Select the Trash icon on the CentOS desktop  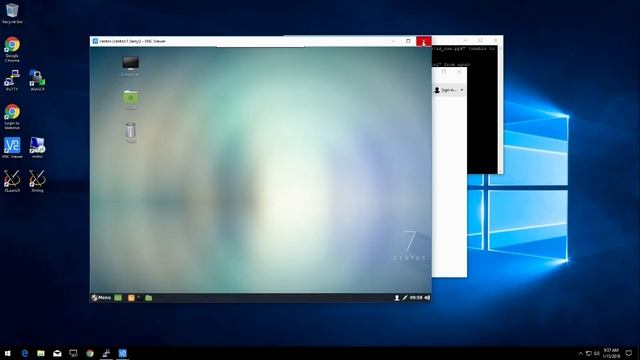[x=131, y=133]
